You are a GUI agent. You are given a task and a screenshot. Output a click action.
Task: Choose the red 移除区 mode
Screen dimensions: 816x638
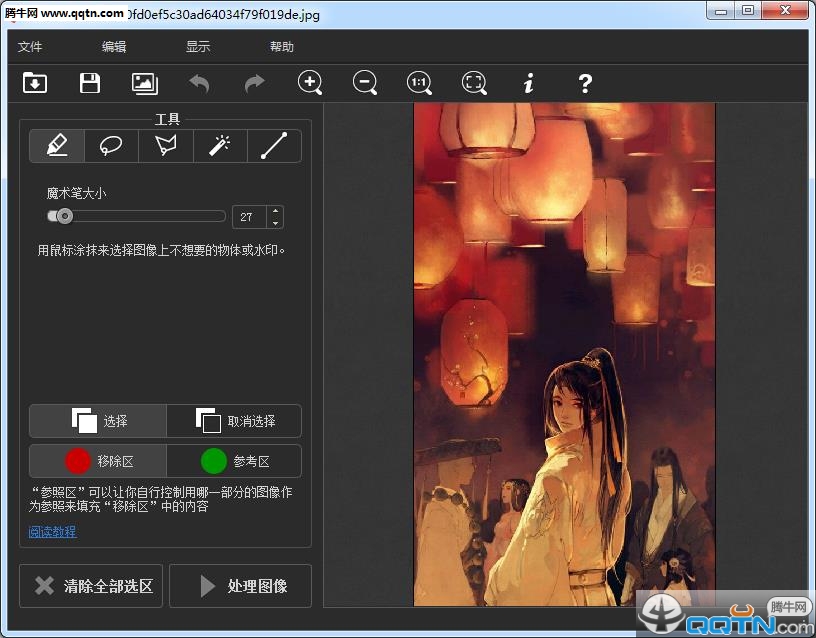[x=98, y=461]
